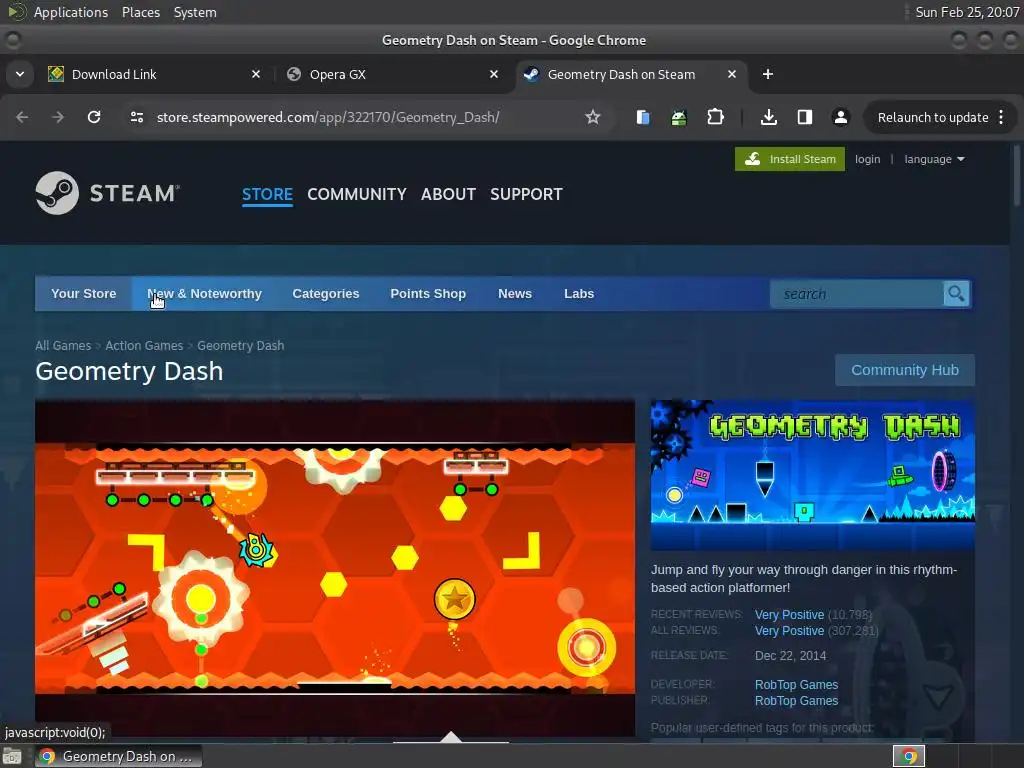Expand the tab search dropdown arrow
The image size is (1024, 768).
(x=20, y=74)
